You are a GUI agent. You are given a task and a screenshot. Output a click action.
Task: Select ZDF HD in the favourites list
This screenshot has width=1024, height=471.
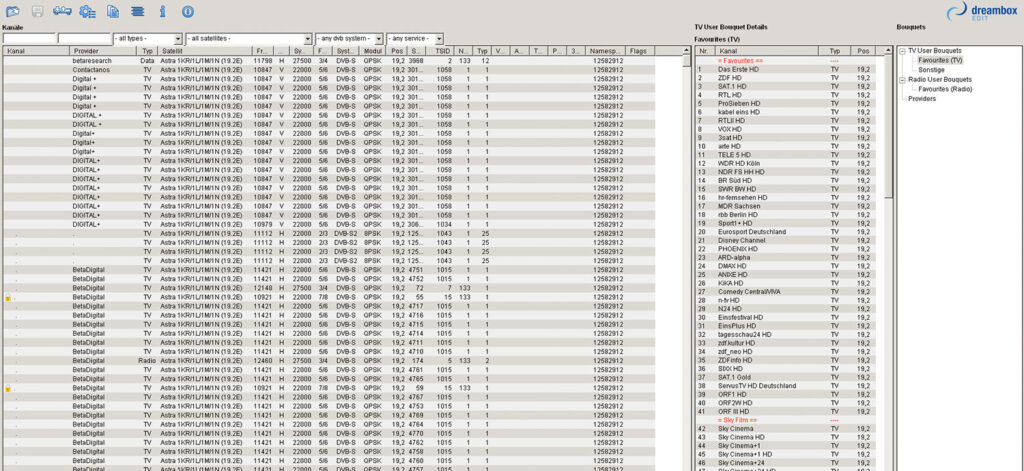(x=730, y=78)
